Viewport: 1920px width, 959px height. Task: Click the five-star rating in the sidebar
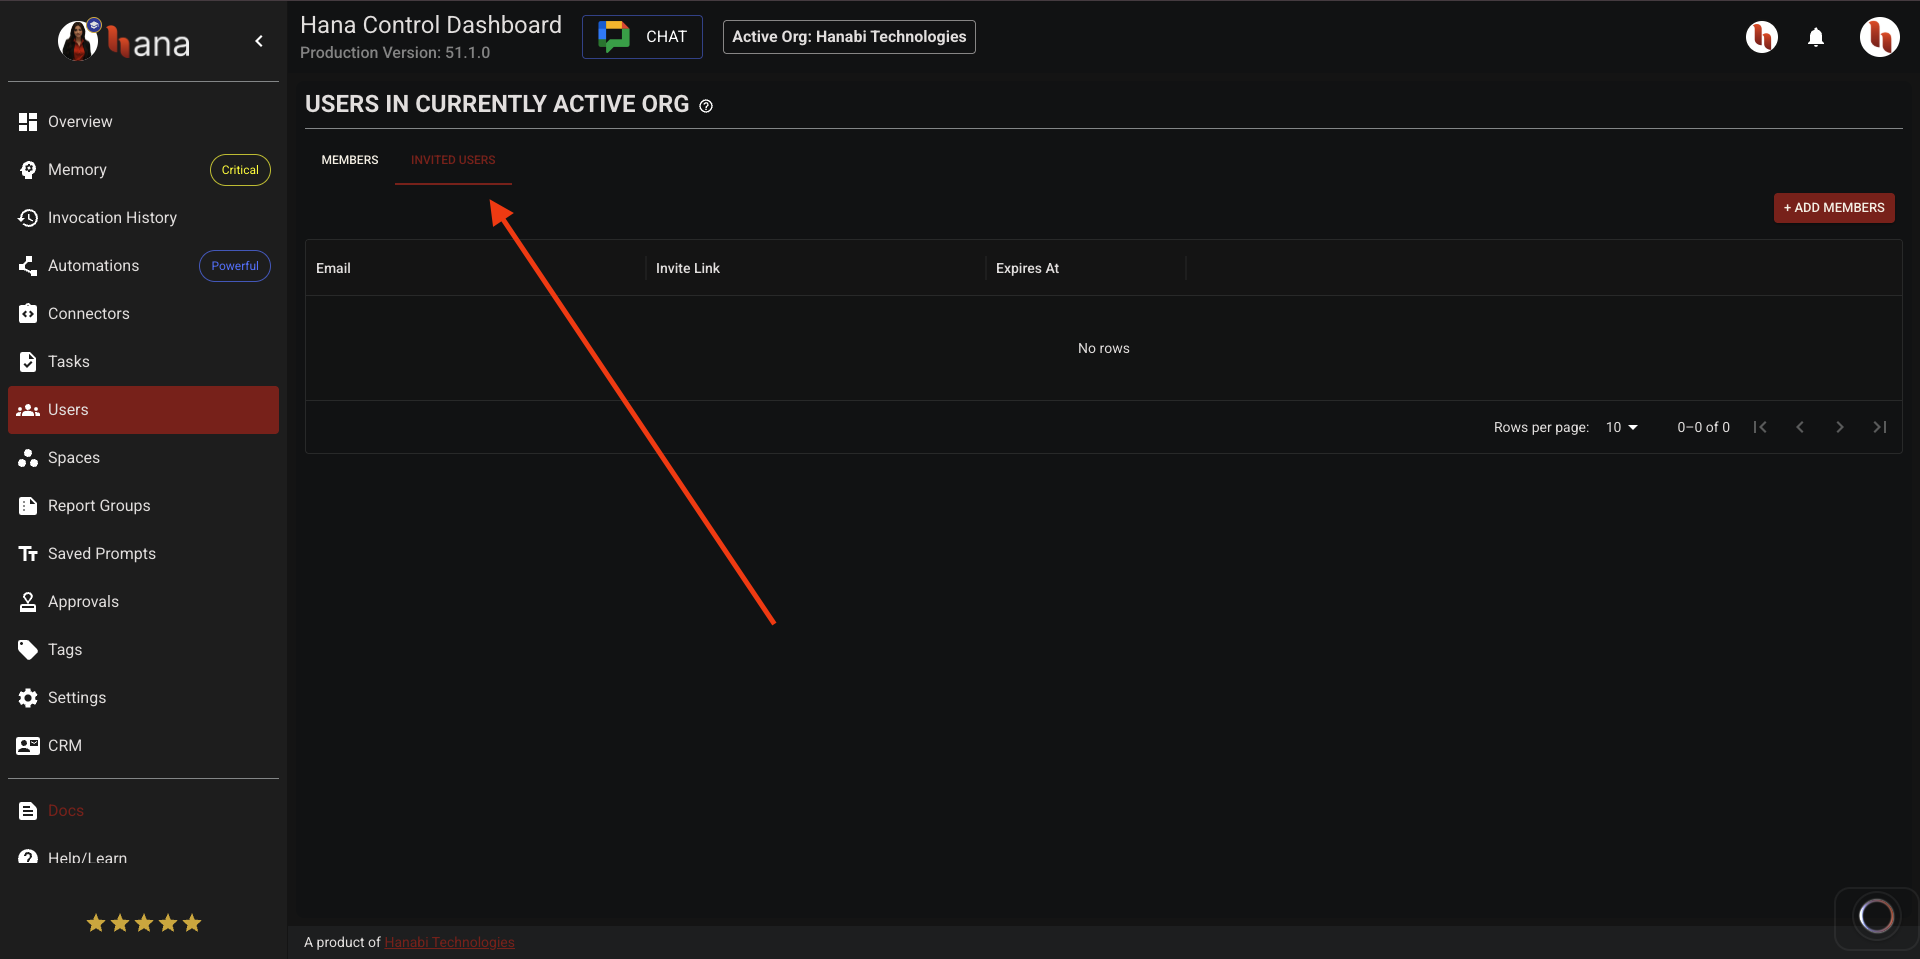(144, 923)
